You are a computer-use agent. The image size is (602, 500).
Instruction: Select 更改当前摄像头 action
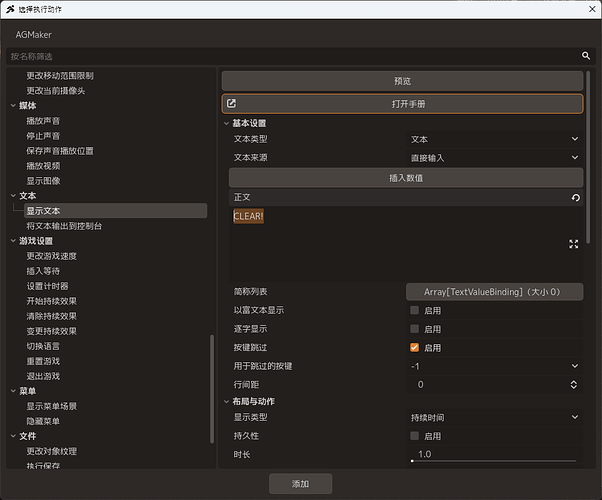[x=56, y=91]
